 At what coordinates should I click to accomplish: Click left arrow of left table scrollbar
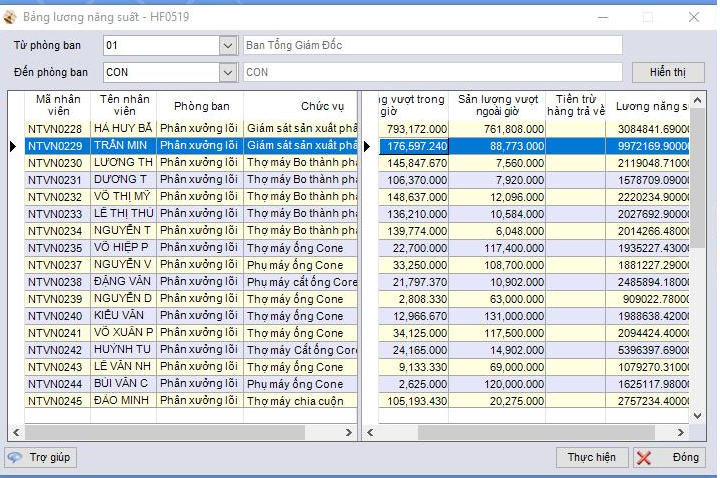click(x=16, y=433)
